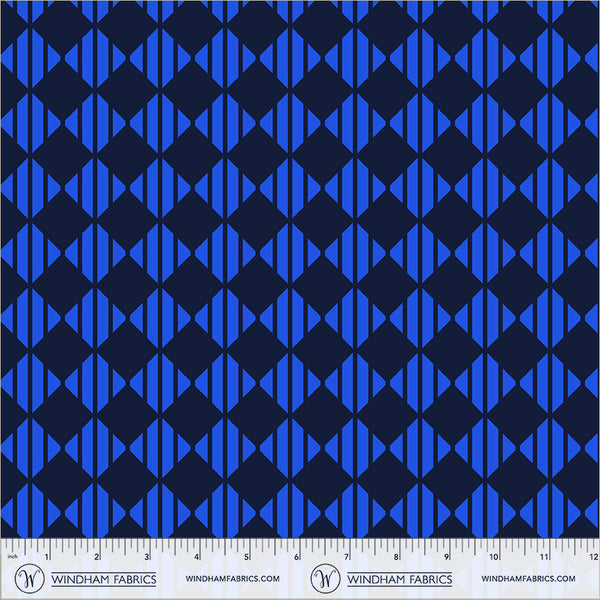Click the left Windham Fabrics W logo
The image size is (600, 600).
click(x=29, y=578)
